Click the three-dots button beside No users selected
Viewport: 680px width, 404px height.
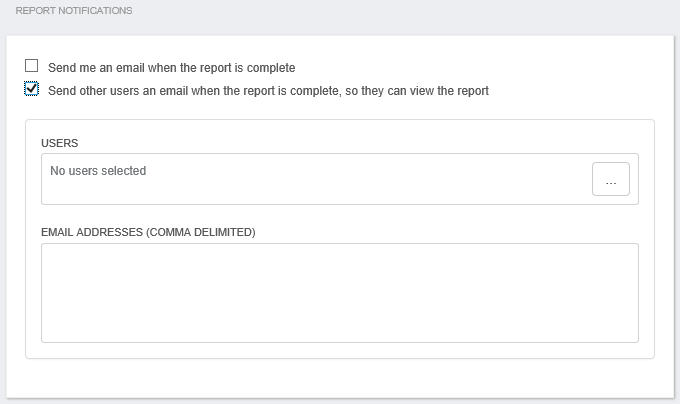[611, 179]
